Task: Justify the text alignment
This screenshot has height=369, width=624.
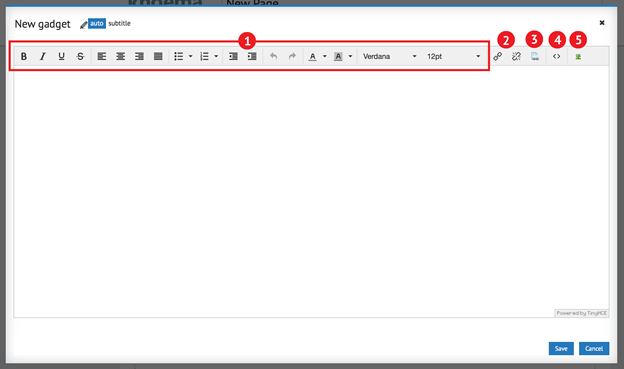Action: [158, 57]
